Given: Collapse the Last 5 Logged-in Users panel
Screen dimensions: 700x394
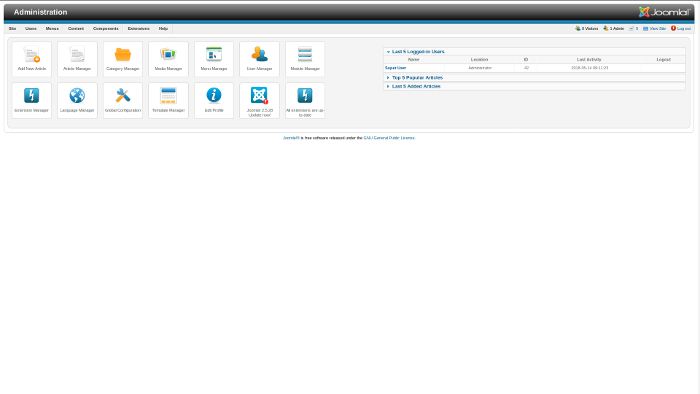Looking at the screenshot, I should click(x=418, y=52).
